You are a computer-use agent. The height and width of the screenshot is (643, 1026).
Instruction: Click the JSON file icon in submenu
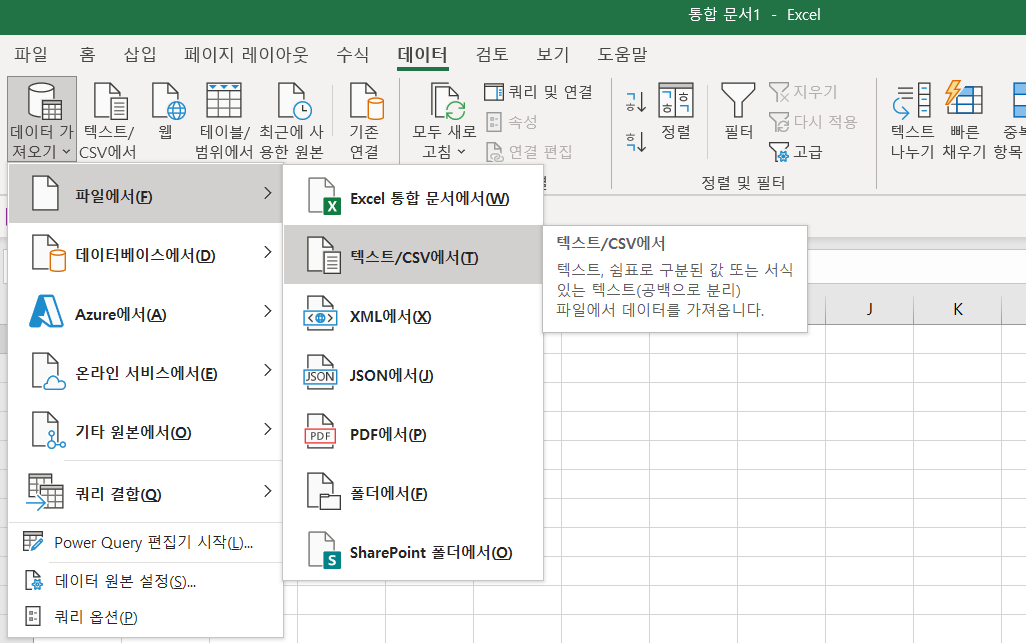click(x=321, y=373)
